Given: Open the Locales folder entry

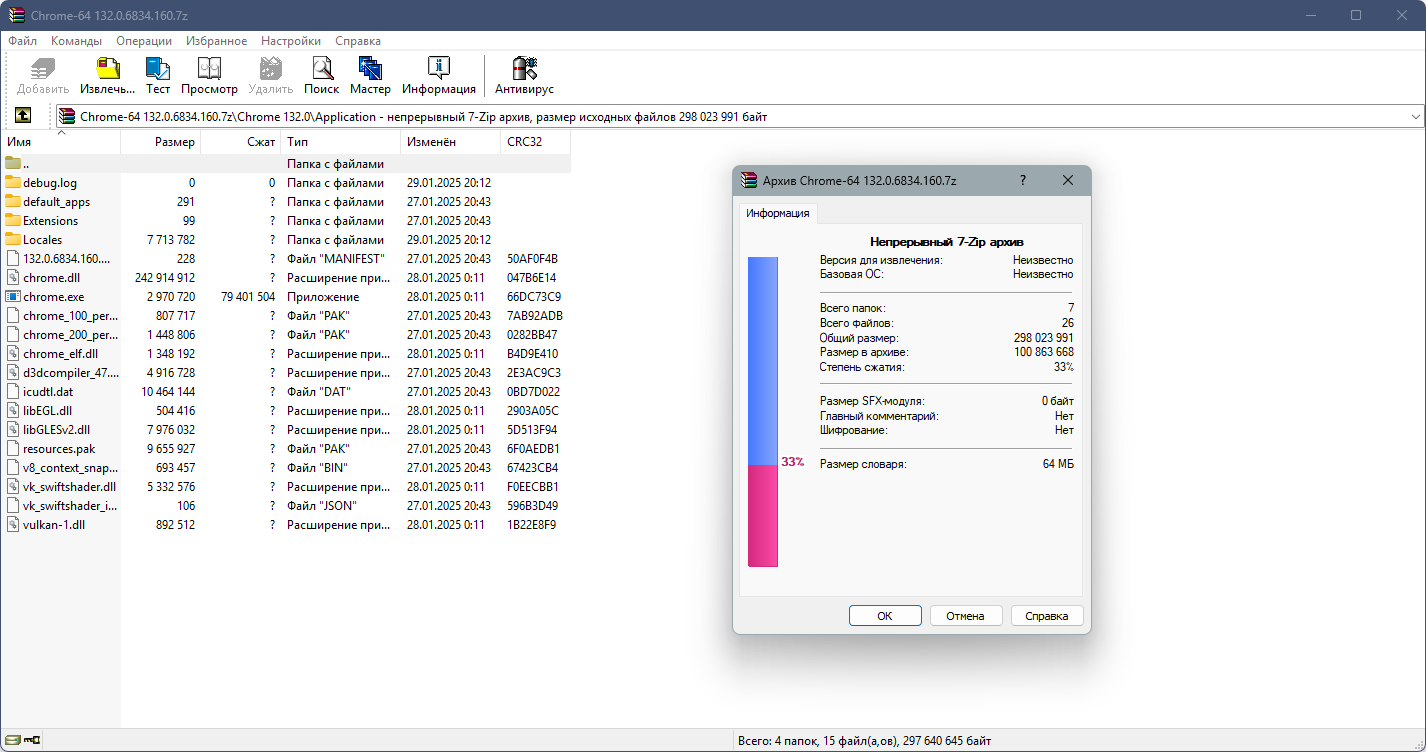Looking at the screenshot, I should [x=42, y=240].
